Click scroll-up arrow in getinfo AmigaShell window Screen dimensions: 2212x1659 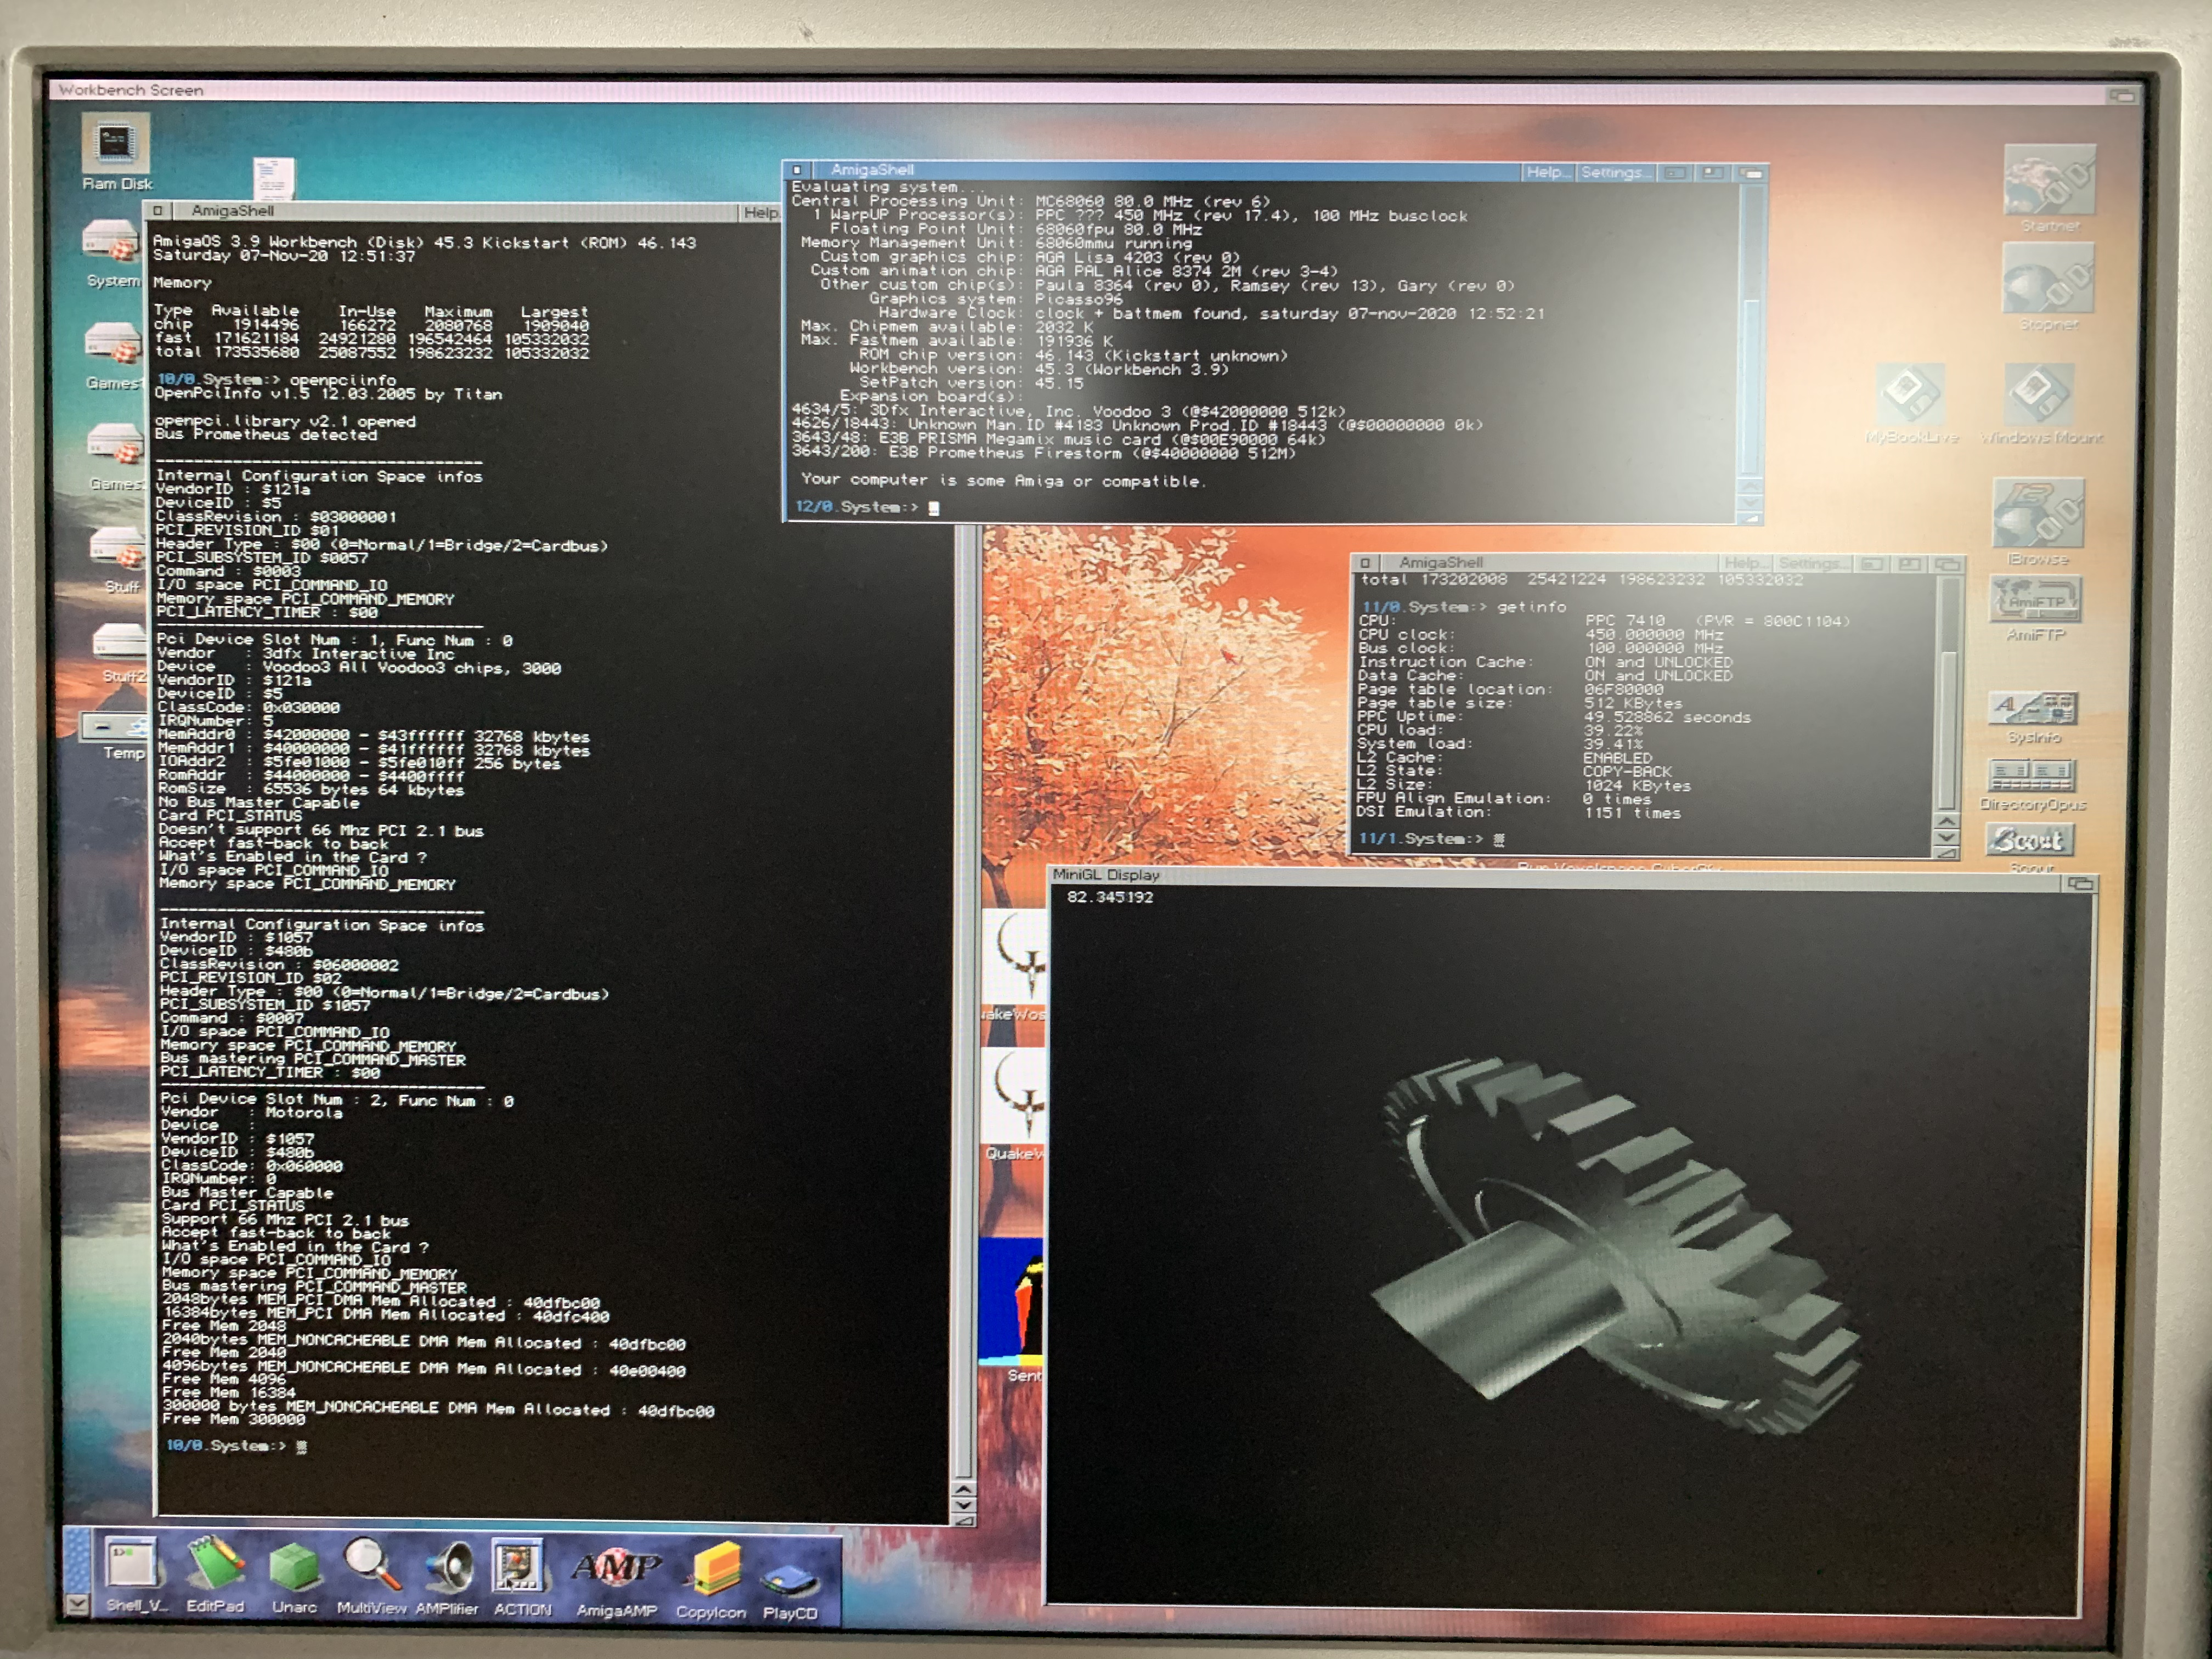[x=1946, y=821]
